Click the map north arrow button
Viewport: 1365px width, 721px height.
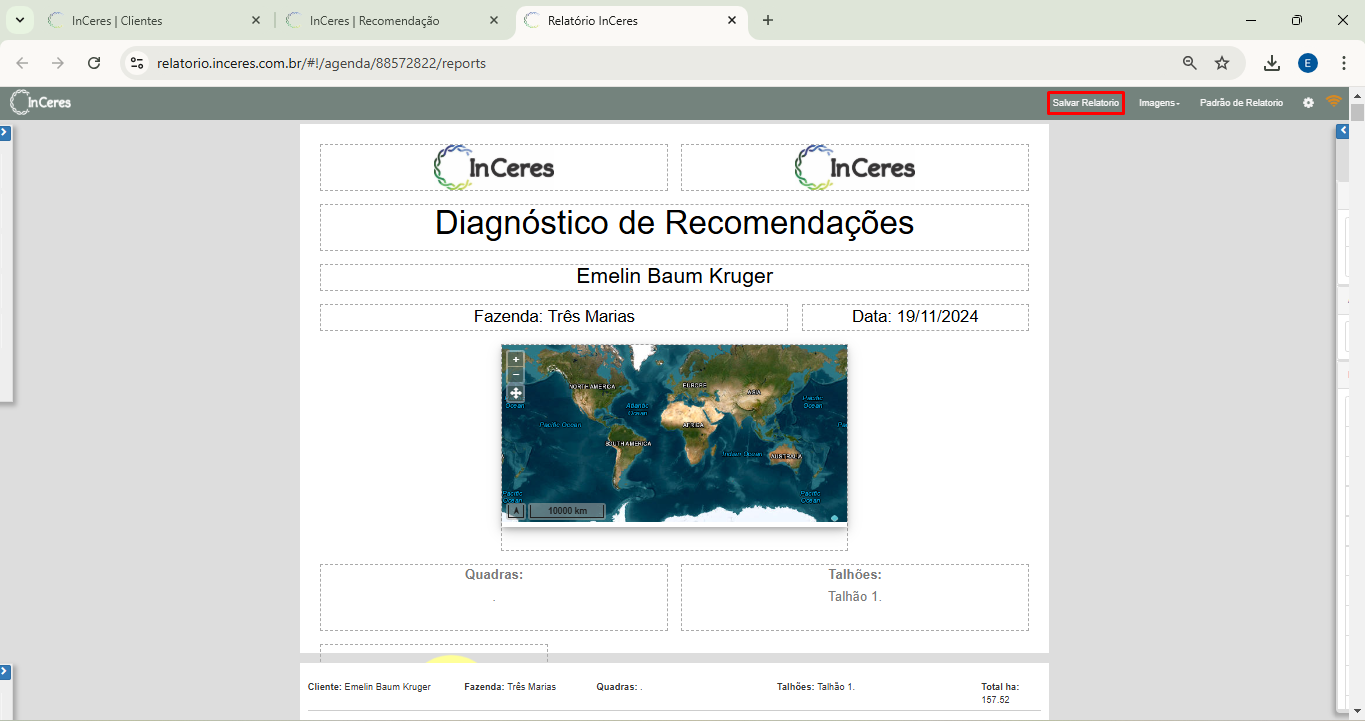[516, 511]
